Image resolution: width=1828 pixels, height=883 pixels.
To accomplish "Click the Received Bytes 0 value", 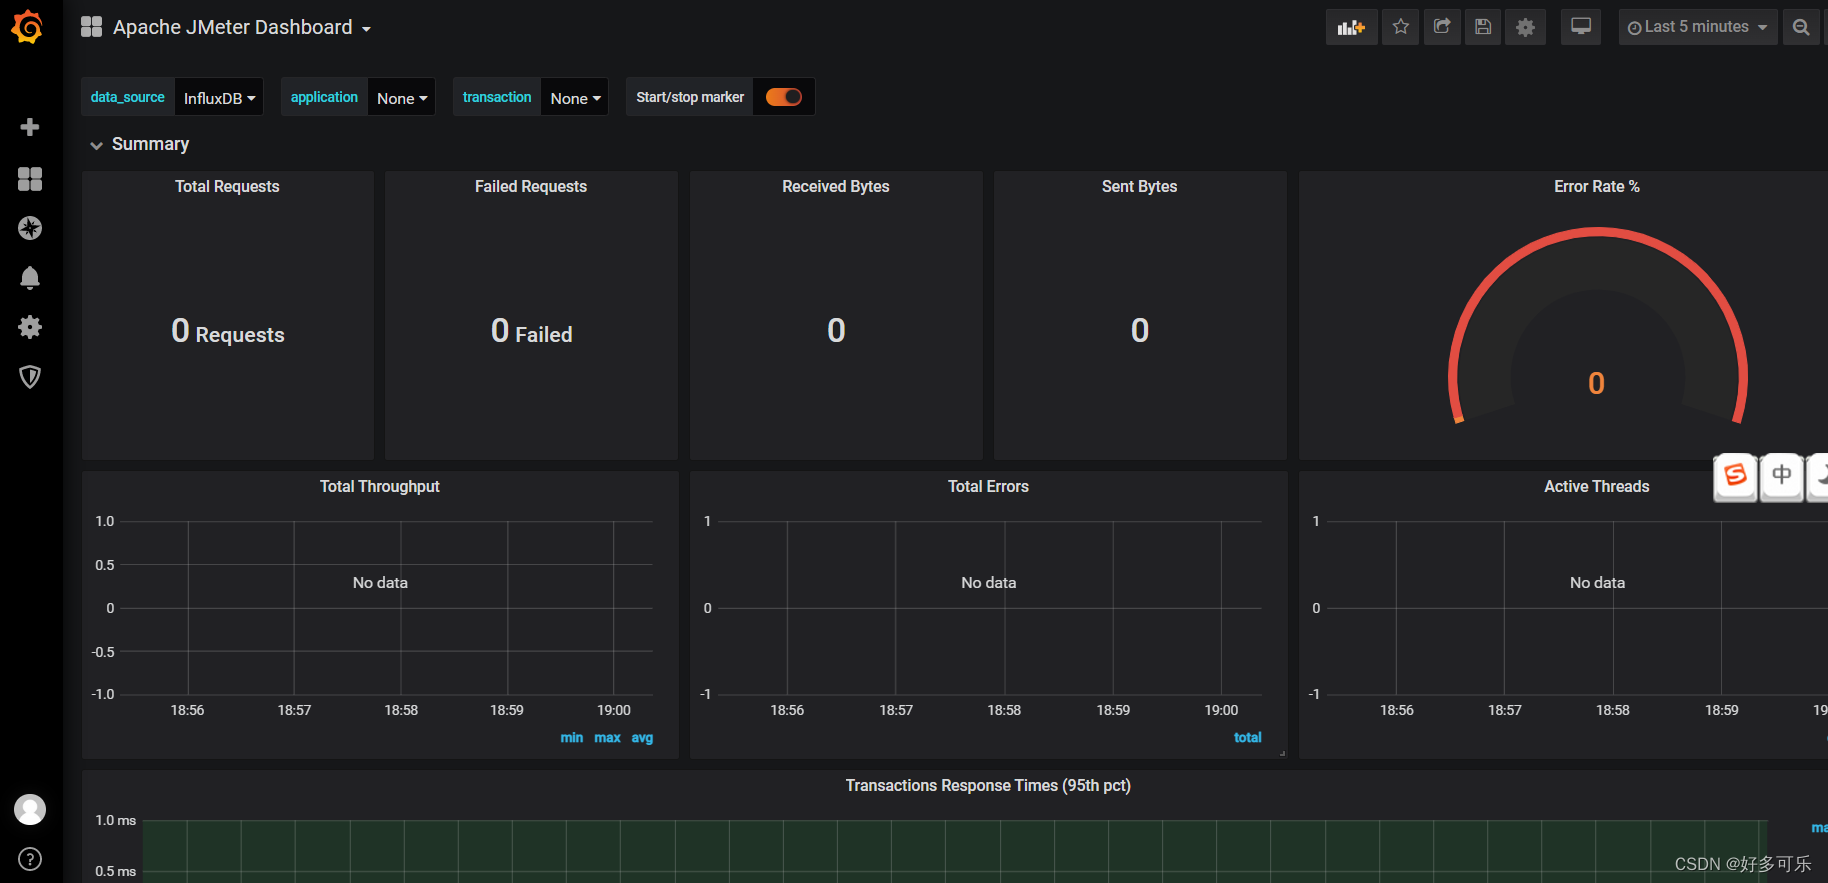I will pyautogui.click(x=836, y=330).
